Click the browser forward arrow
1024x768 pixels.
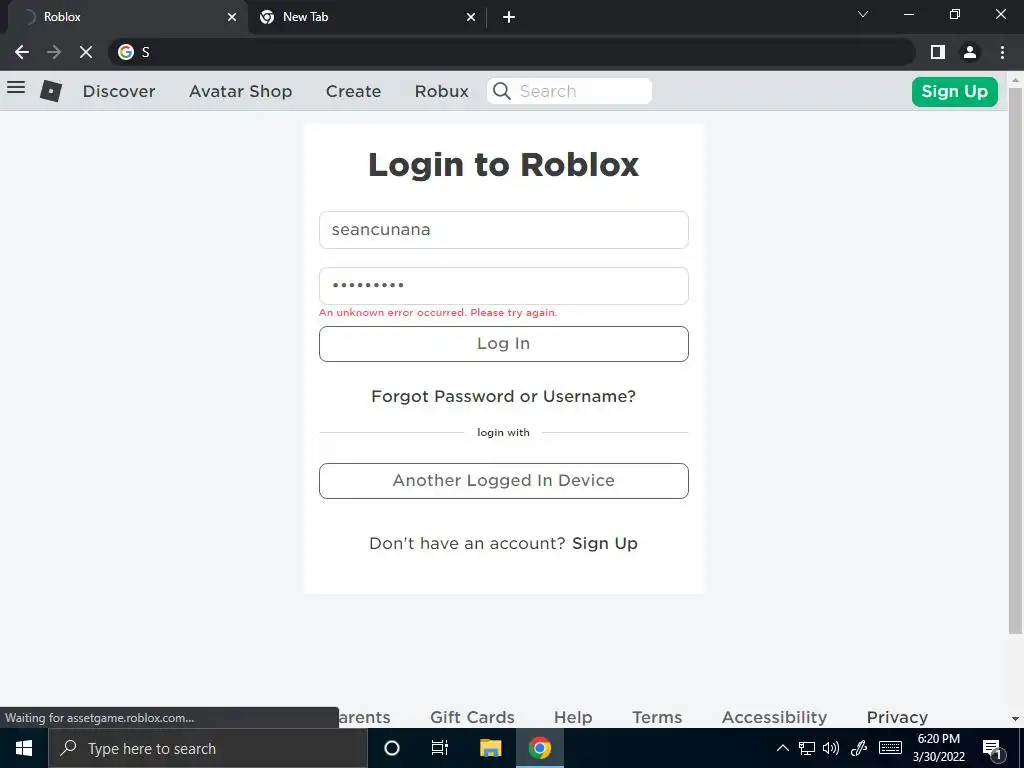[x=54, y=52]
